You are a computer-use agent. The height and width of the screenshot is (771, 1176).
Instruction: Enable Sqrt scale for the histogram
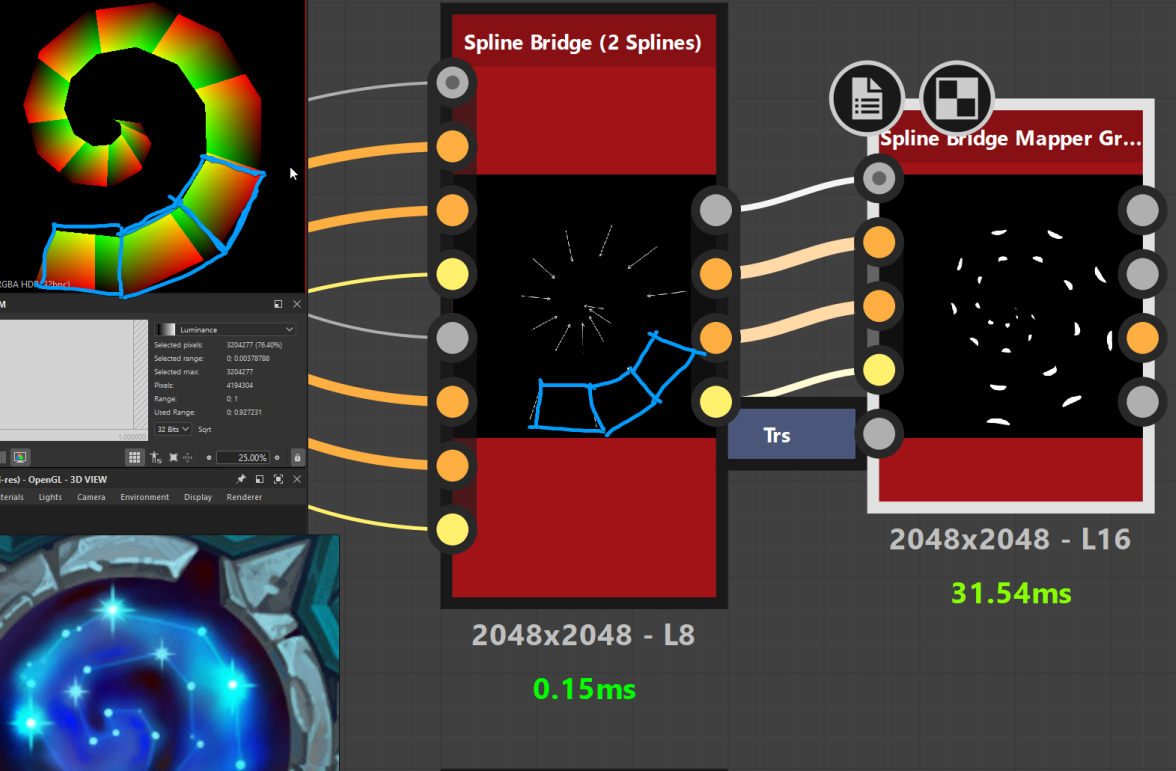coord(206,430)
